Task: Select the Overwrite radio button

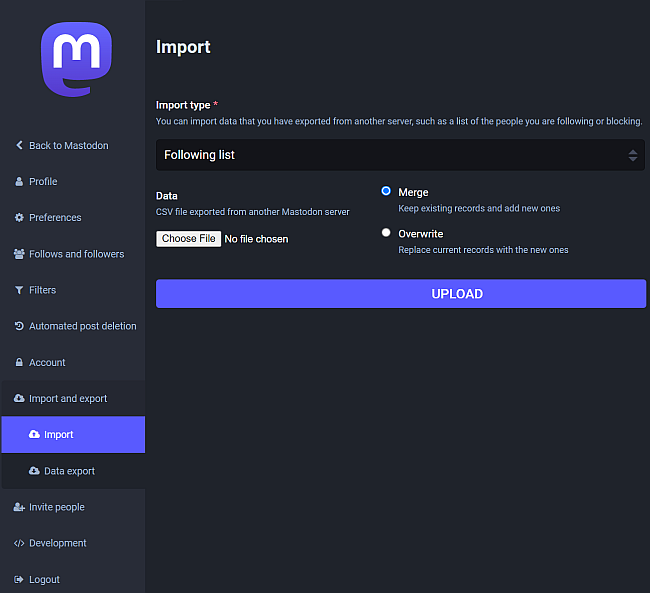Action: [386, 232]
